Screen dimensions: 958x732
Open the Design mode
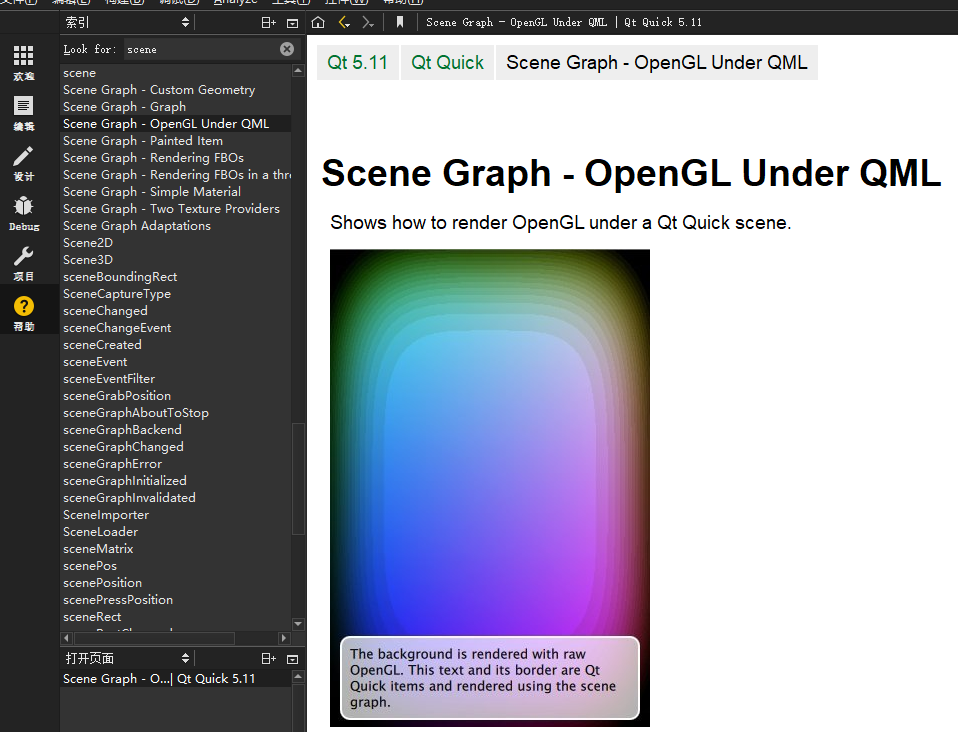[23, 162]
